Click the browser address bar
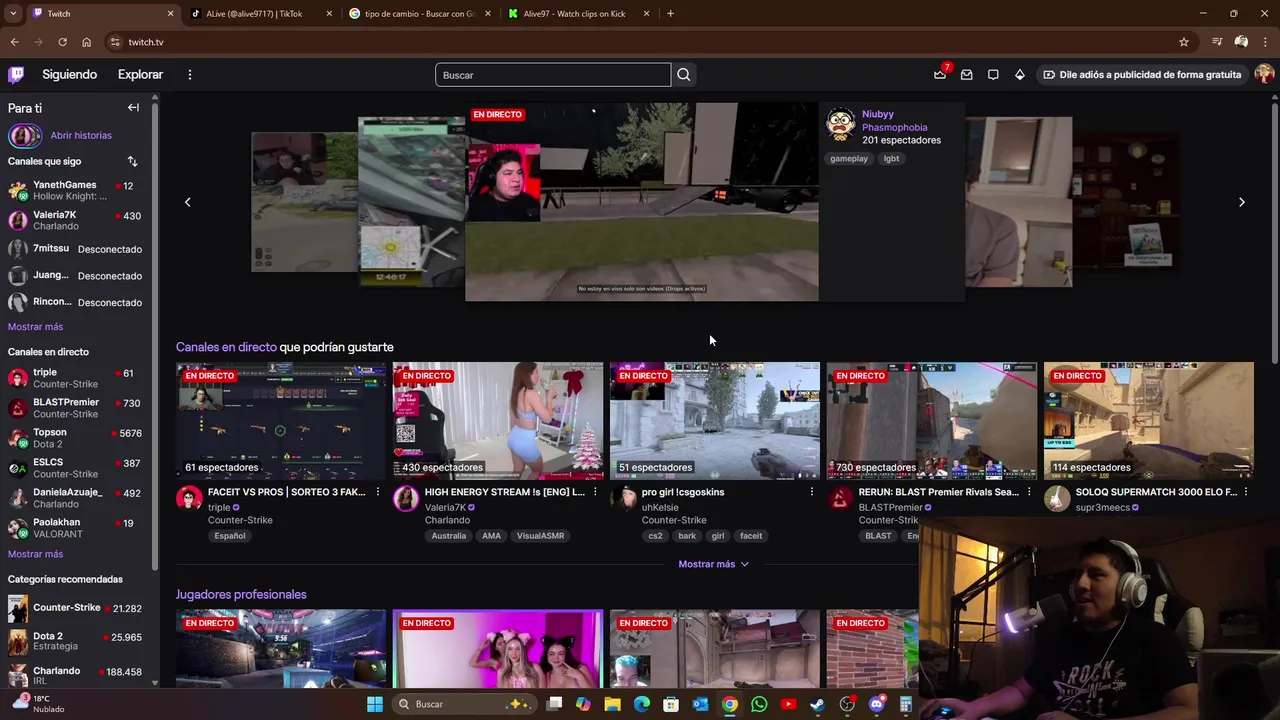Image resolution: width=1280 pixels, height=720 pixels. coord(640,42)
